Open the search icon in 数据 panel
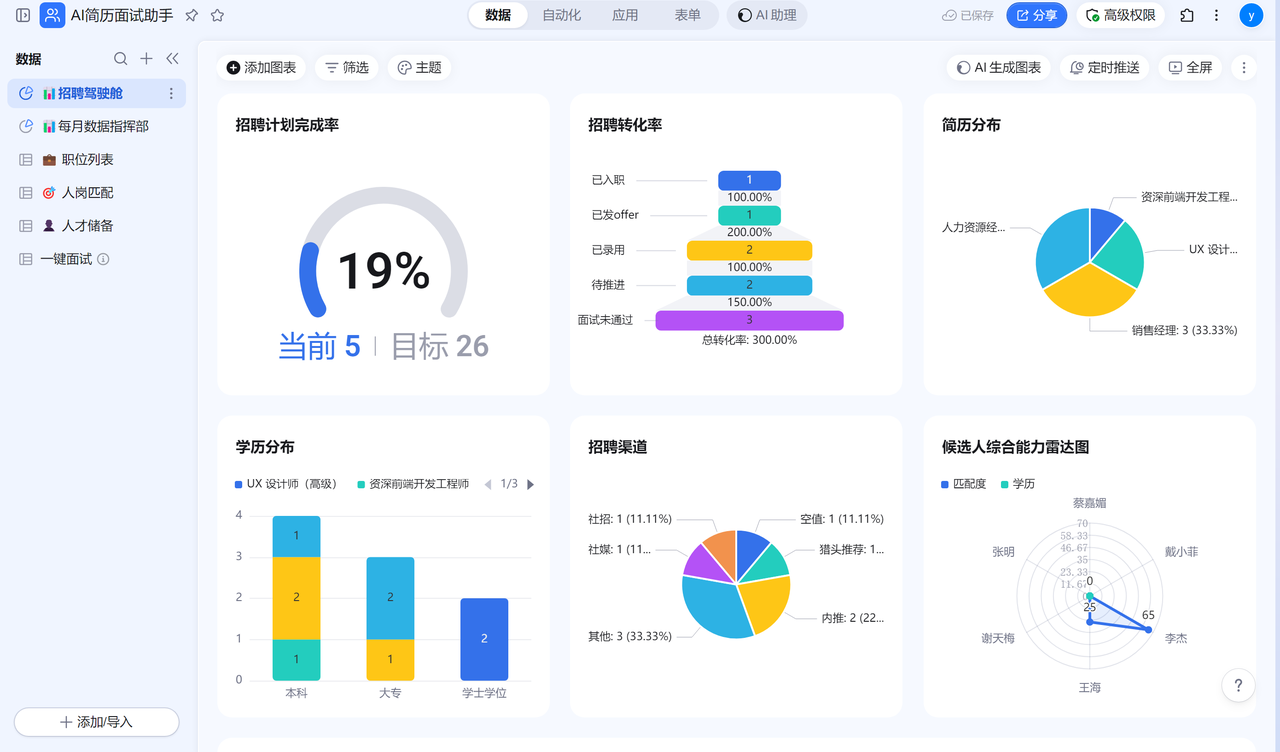1280x752 pixels. [121, 59]
